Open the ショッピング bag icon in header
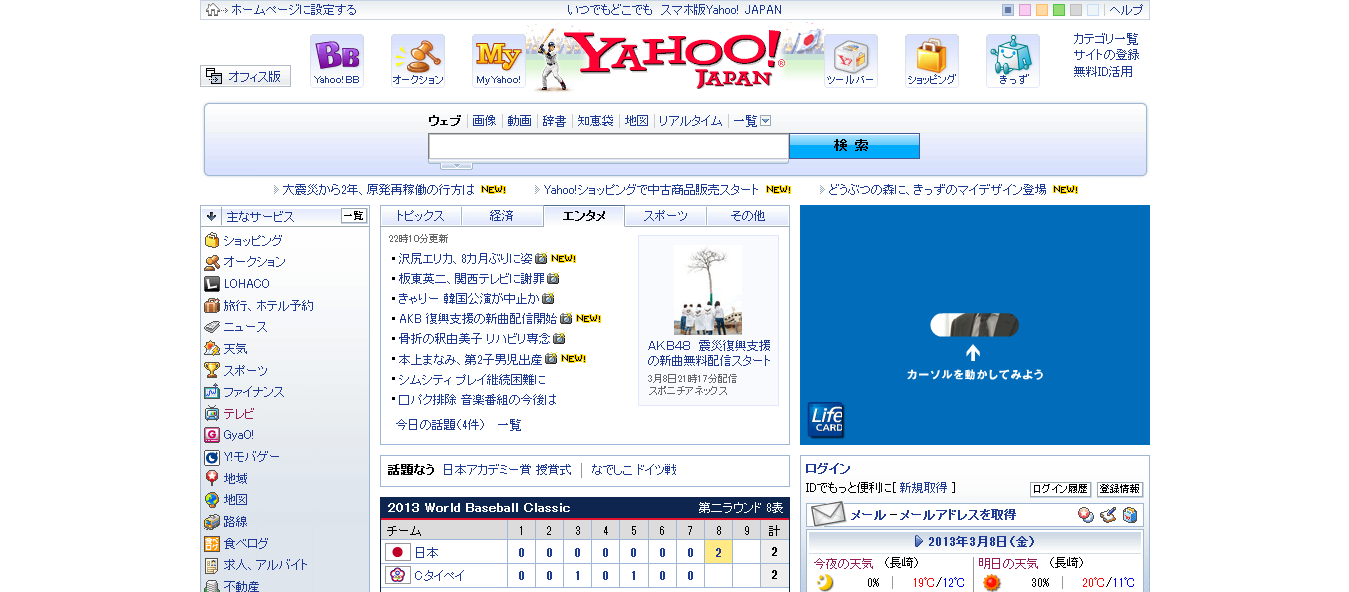This screenshot has height=592, width=1349. (x=931, y=61)
